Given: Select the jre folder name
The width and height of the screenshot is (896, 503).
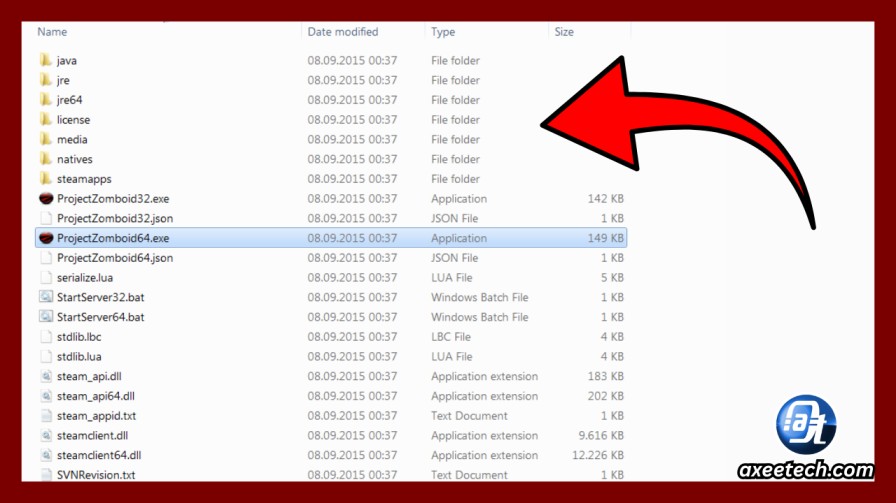Looking at the screenshot, I should point(63,81).
